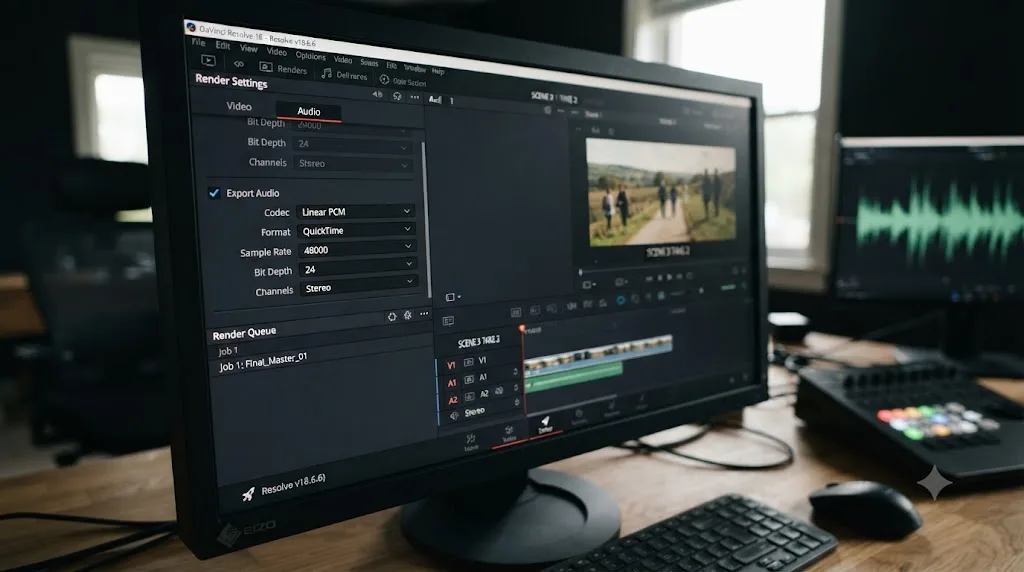
Task: Click the rocket icon beside Resolve v18.6.6
Action: (248, 494)
